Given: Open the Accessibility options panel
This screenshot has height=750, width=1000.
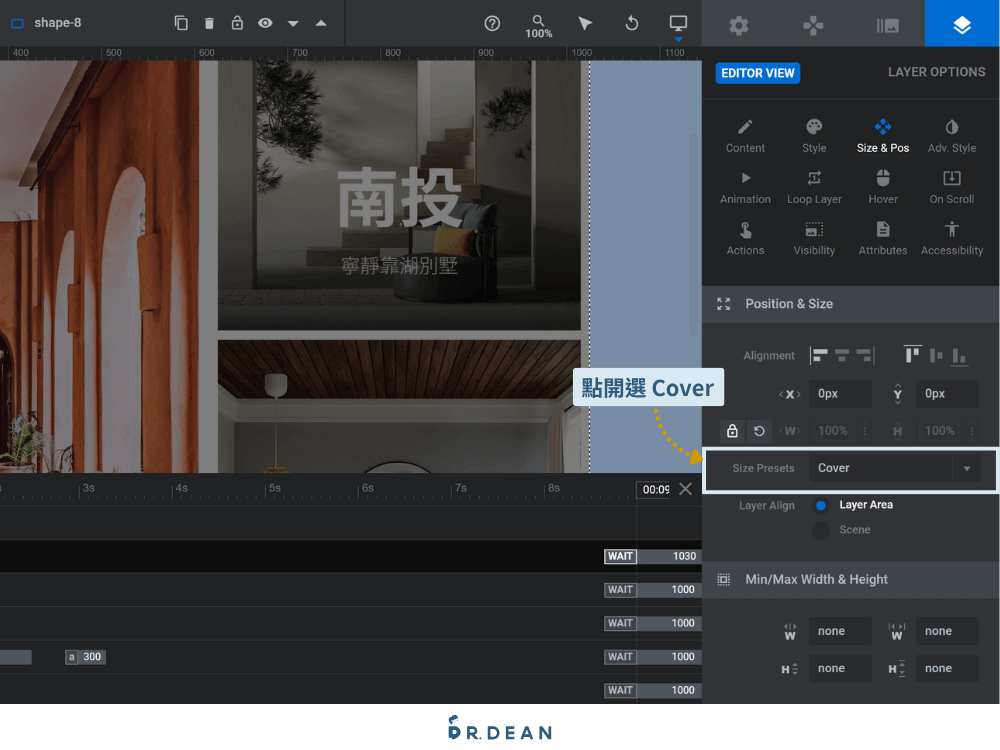Looking at the screenshot, I should (950, 238).
